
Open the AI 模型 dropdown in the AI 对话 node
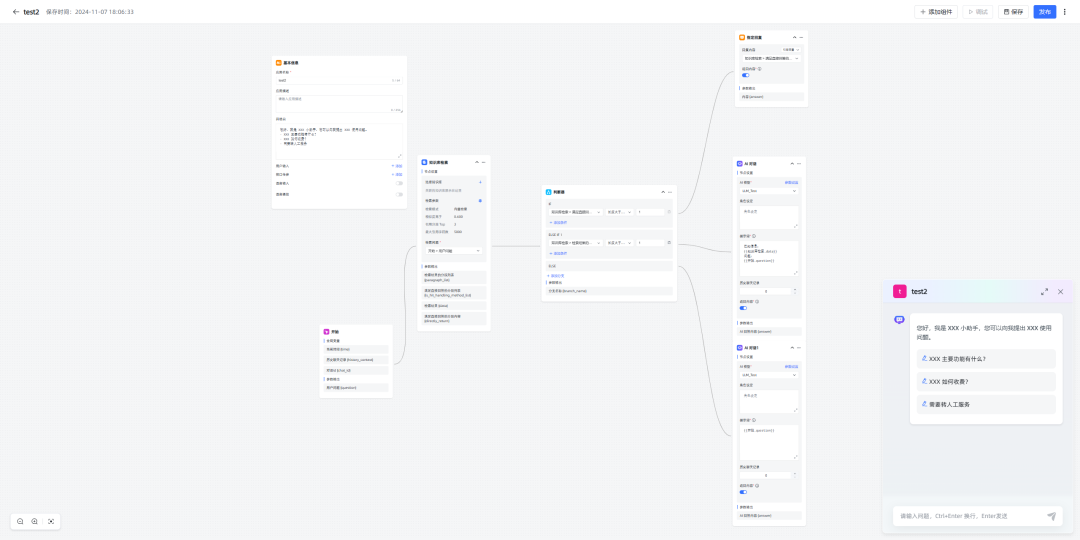(x=768, y=190)
